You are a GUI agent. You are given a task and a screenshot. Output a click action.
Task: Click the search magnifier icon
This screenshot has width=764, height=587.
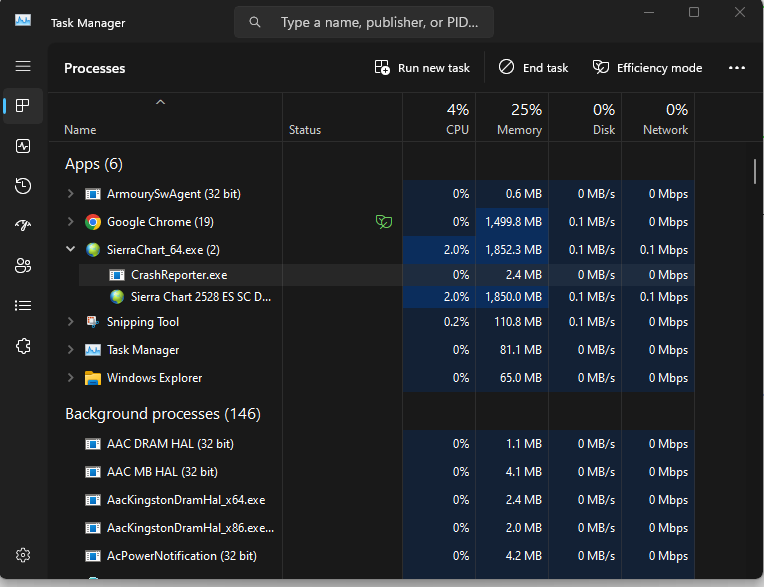[254, 22]
